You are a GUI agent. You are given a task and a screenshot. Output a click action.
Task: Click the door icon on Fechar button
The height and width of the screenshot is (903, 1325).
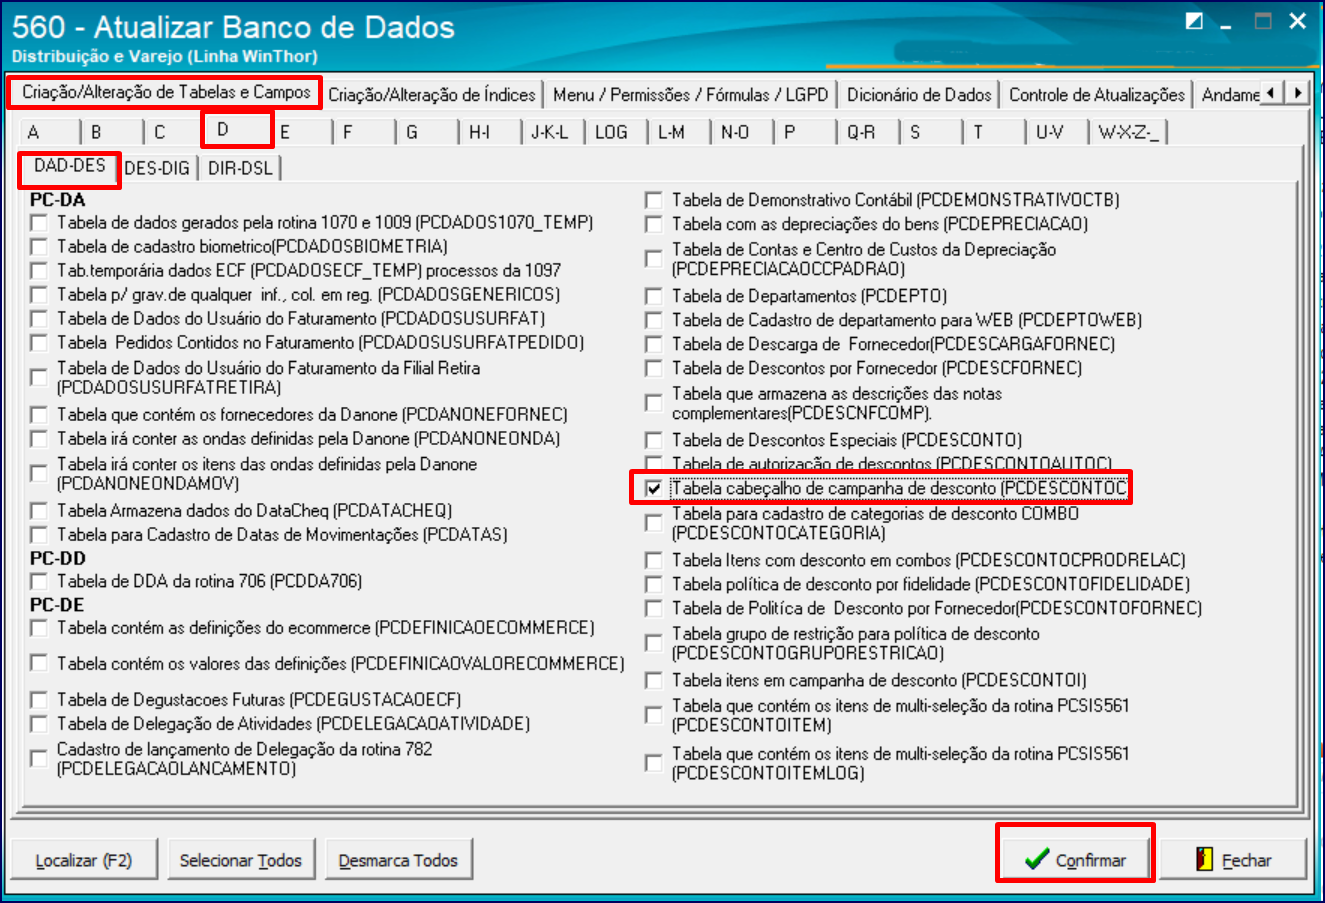coord(1205,859)
